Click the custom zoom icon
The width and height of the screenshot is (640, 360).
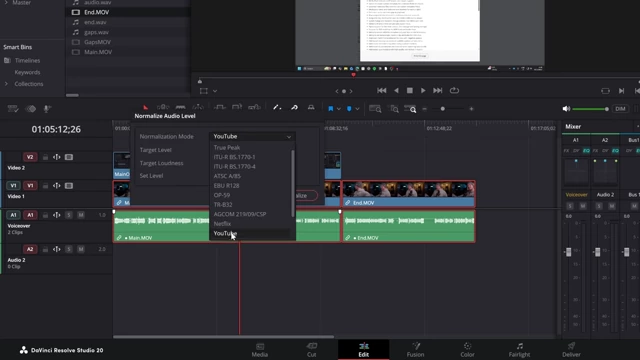click(410, 109)
